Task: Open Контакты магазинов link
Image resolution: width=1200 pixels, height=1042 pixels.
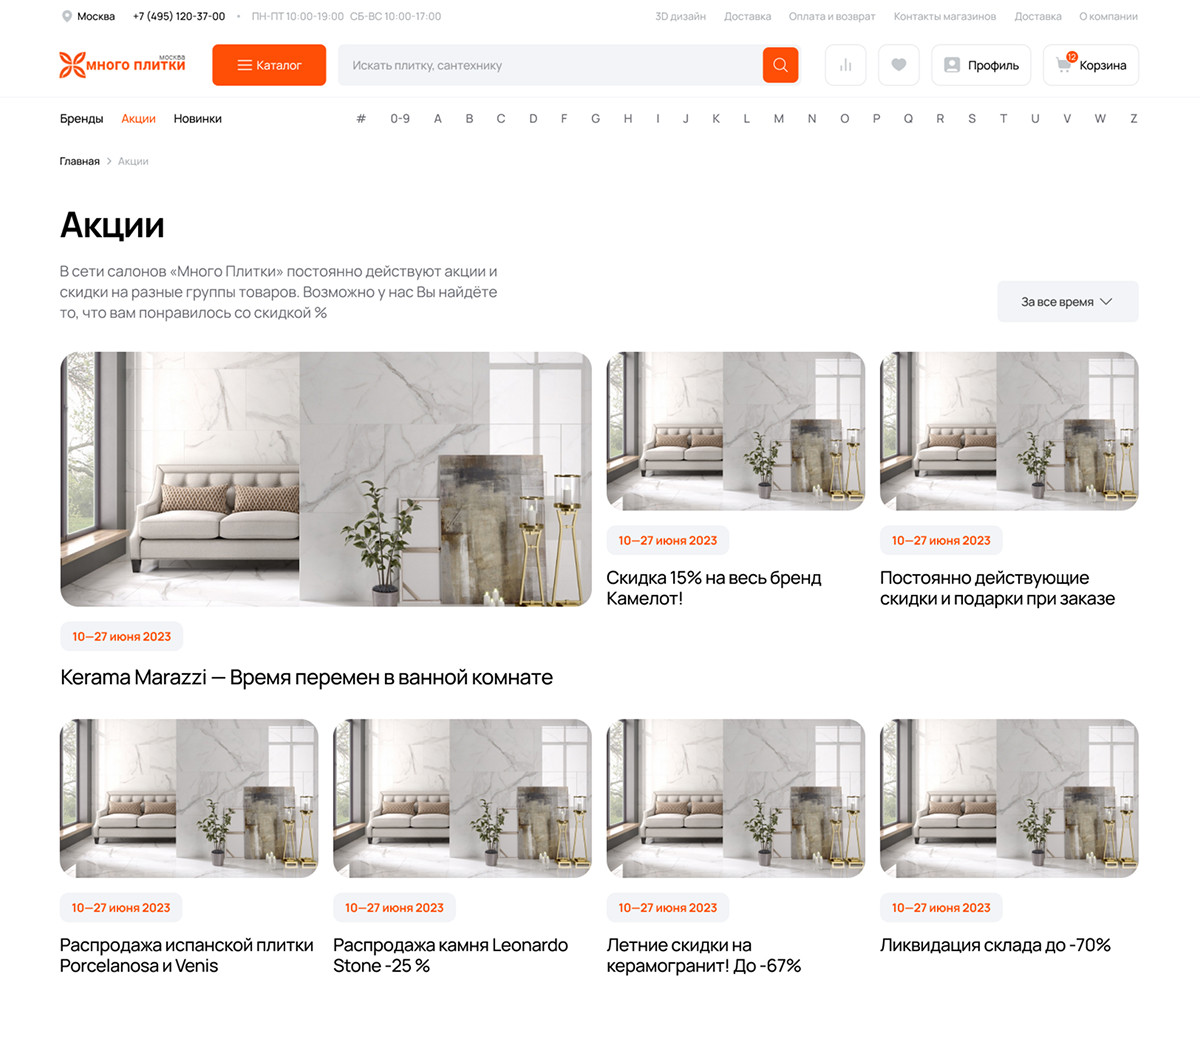Action: coord(945,16)
